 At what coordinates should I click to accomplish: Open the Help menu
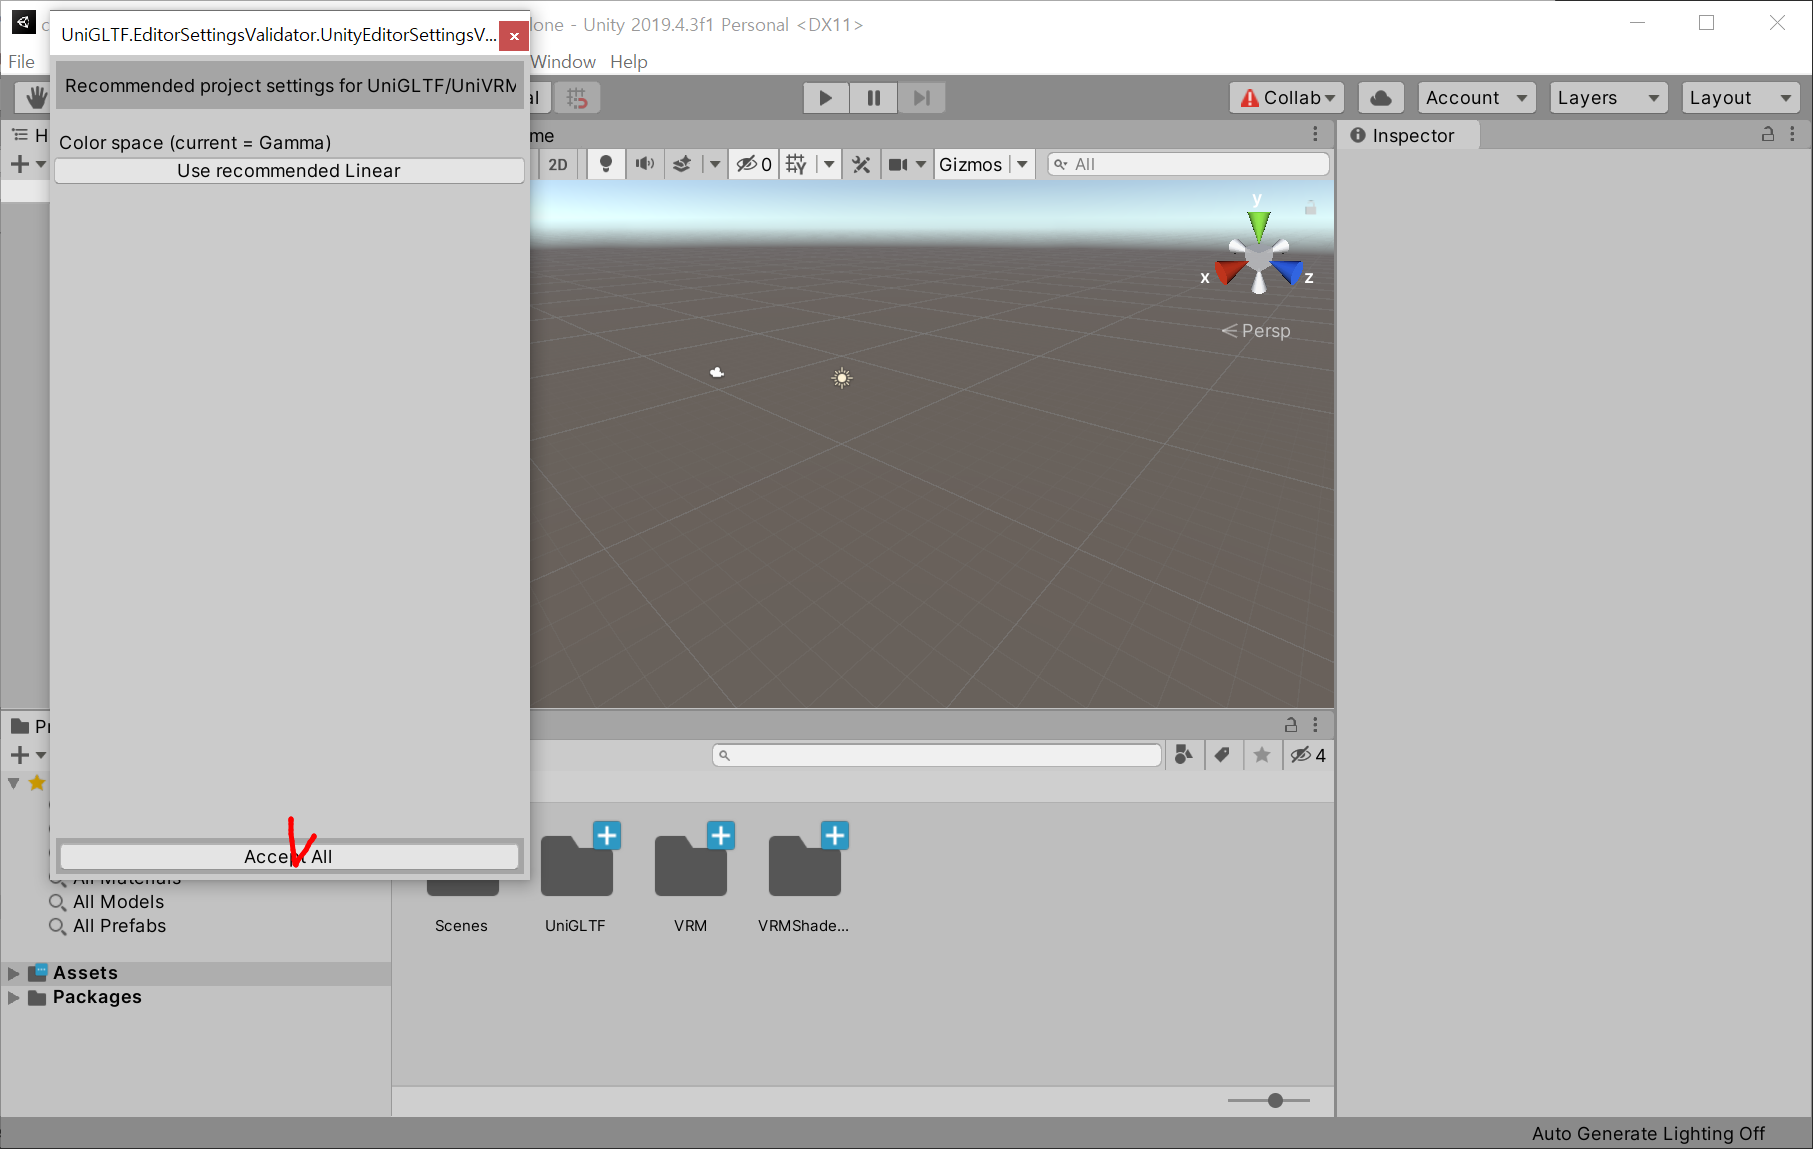point(629,62)
